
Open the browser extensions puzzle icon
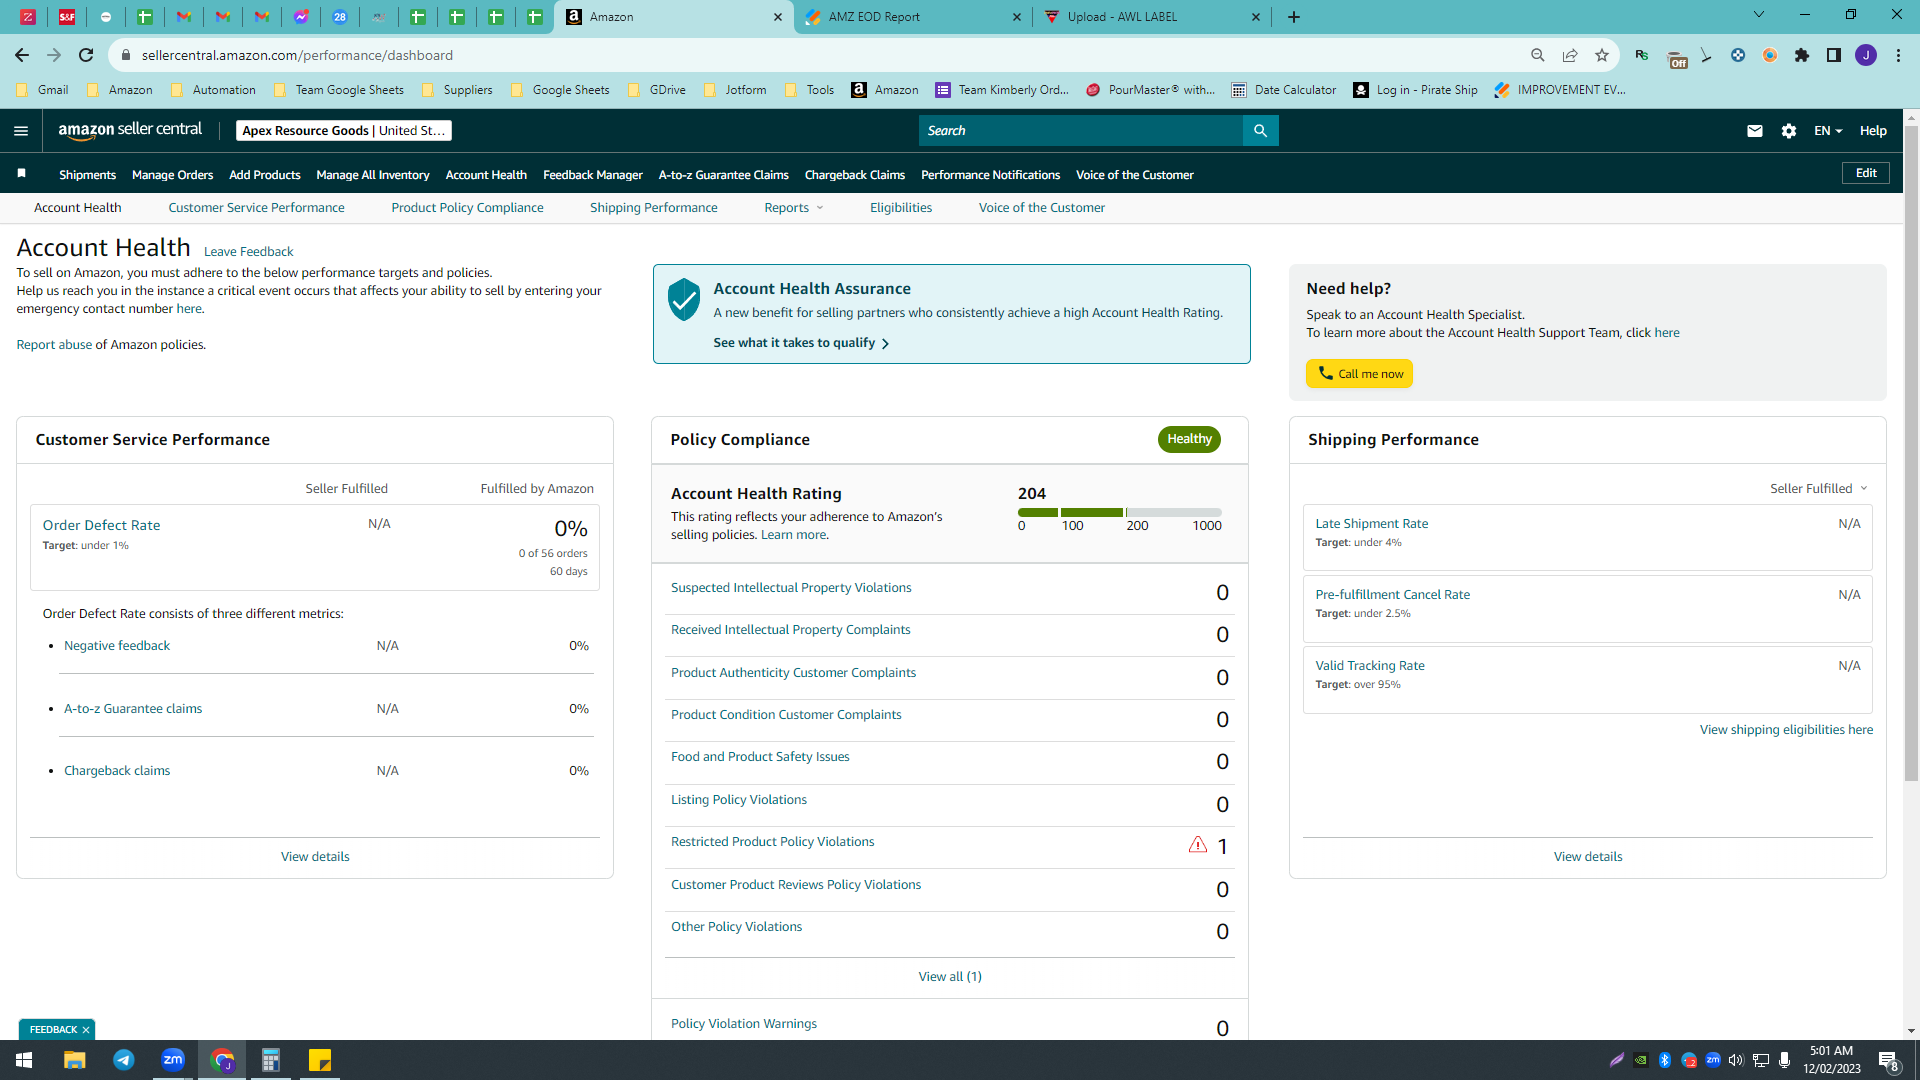coord(1802,55)
